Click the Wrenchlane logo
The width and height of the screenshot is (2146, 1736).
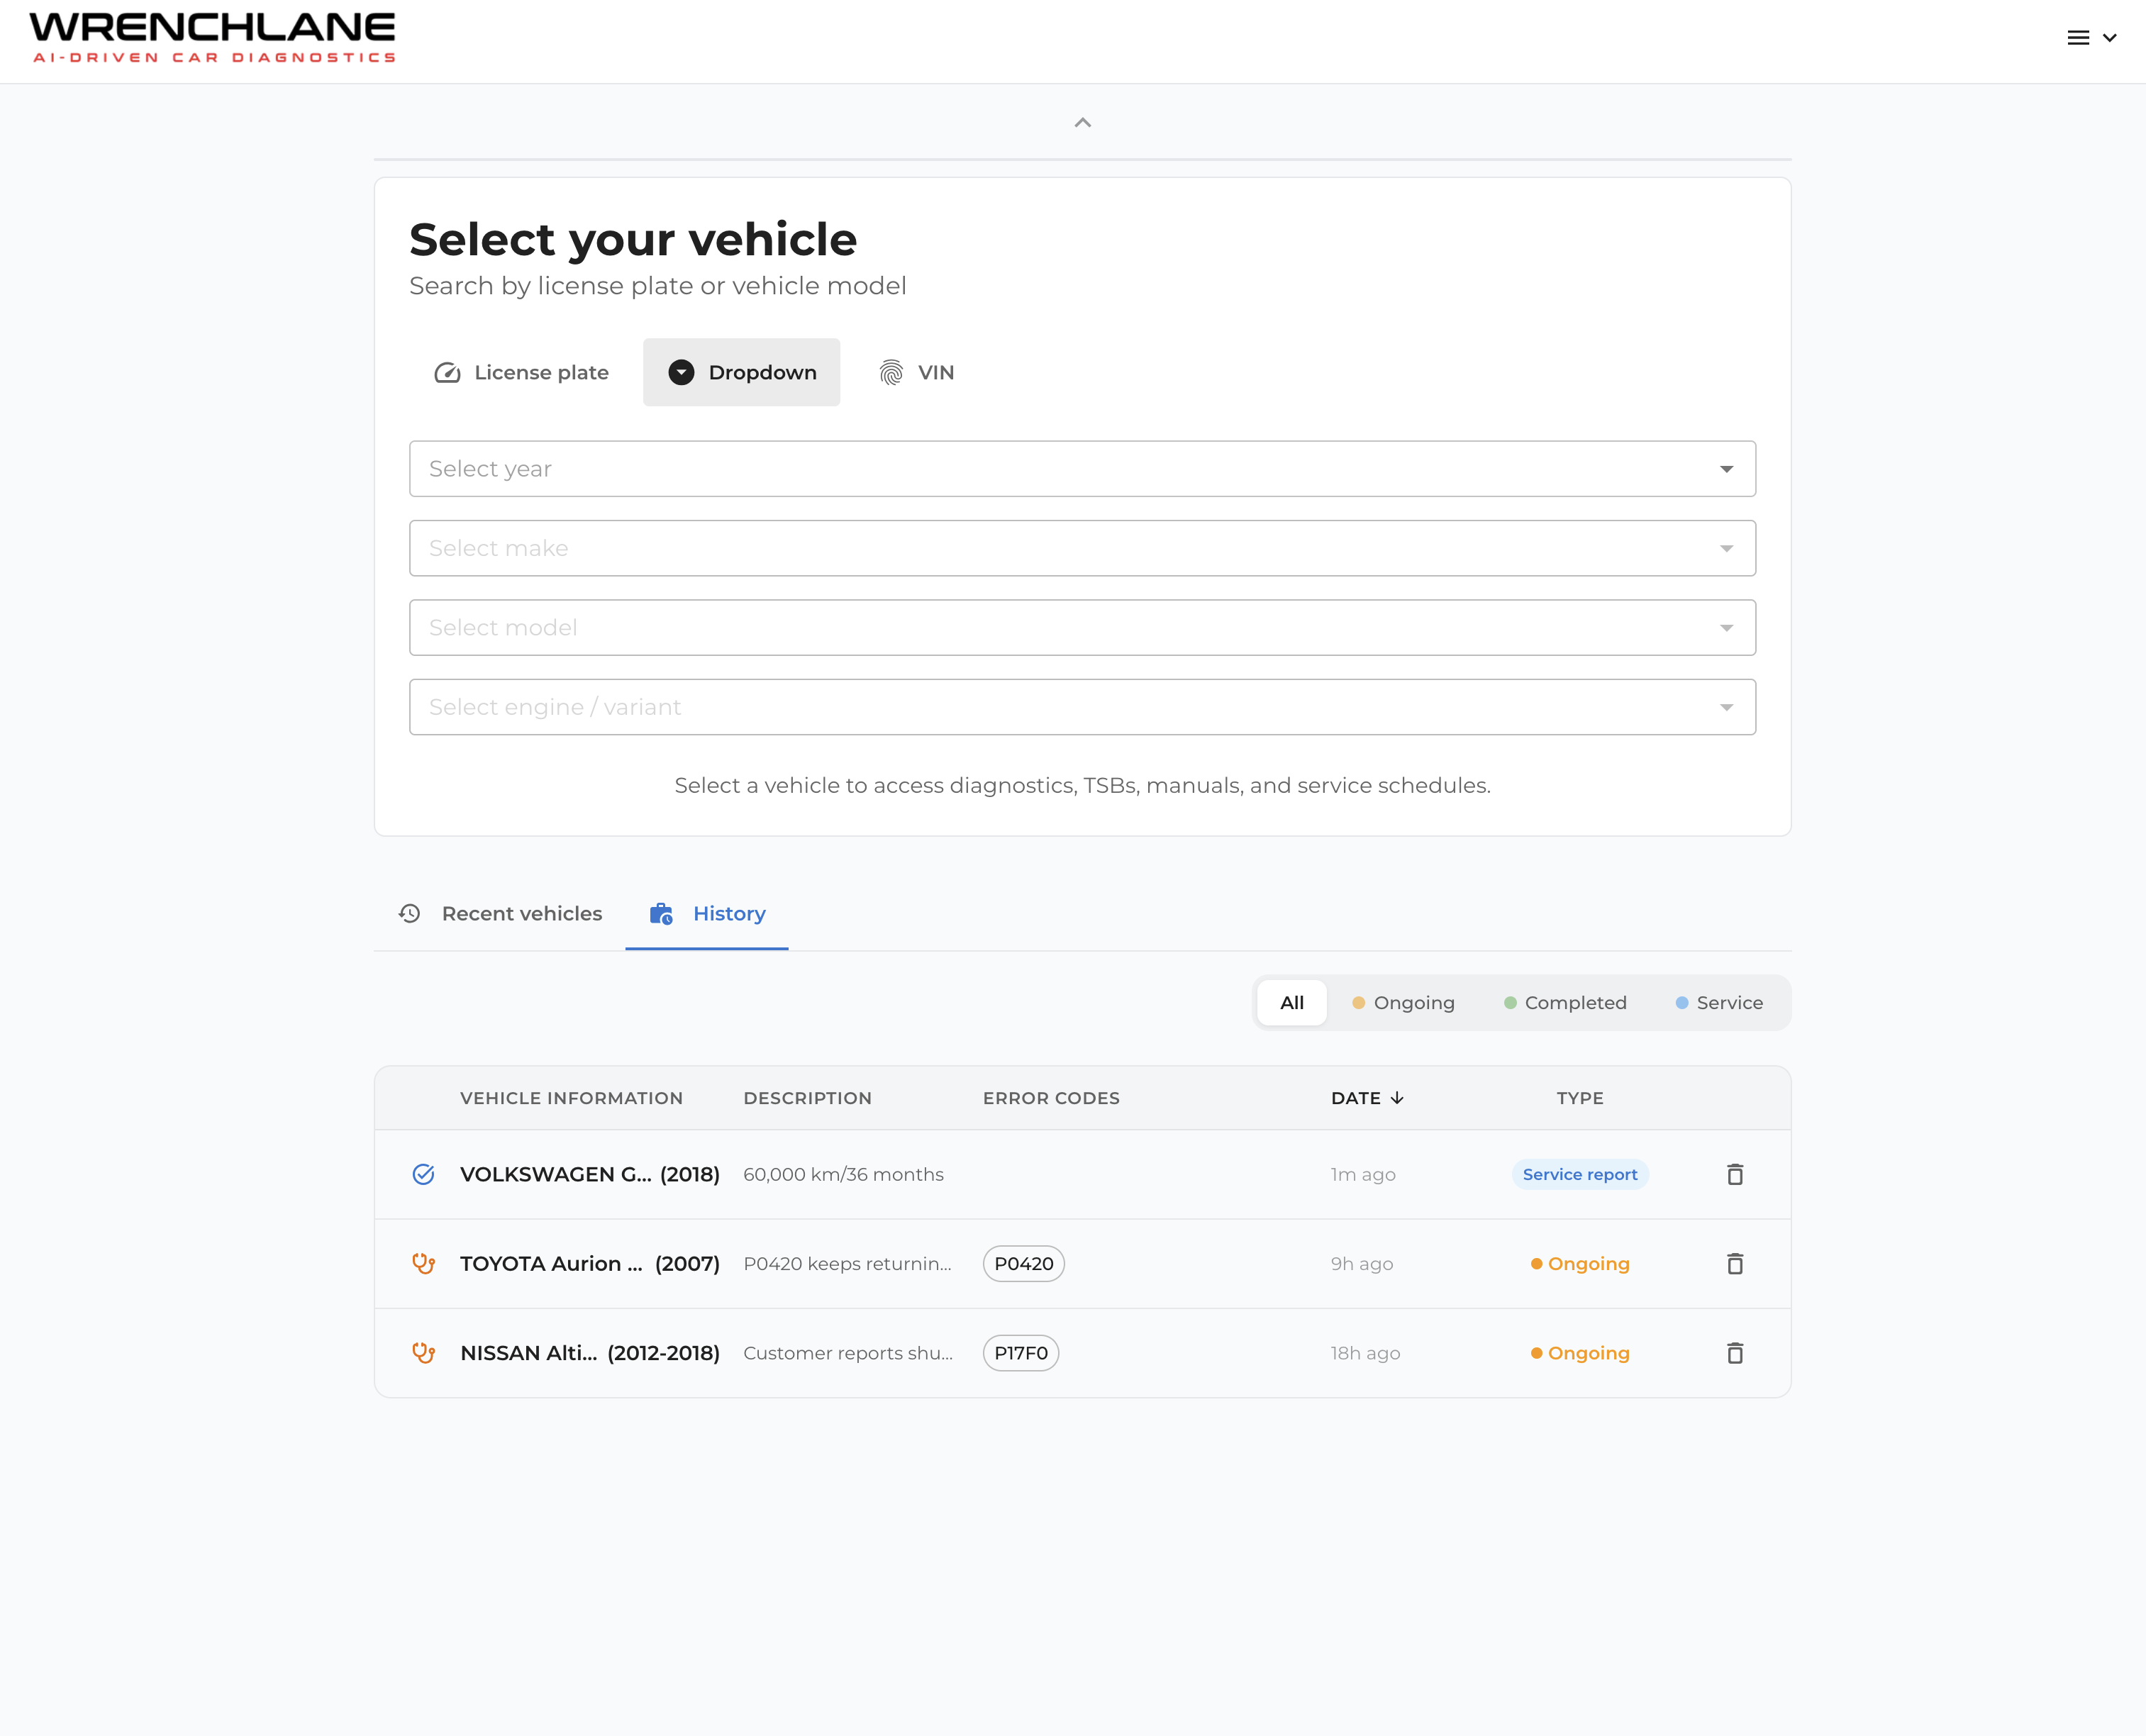[212, 38]
